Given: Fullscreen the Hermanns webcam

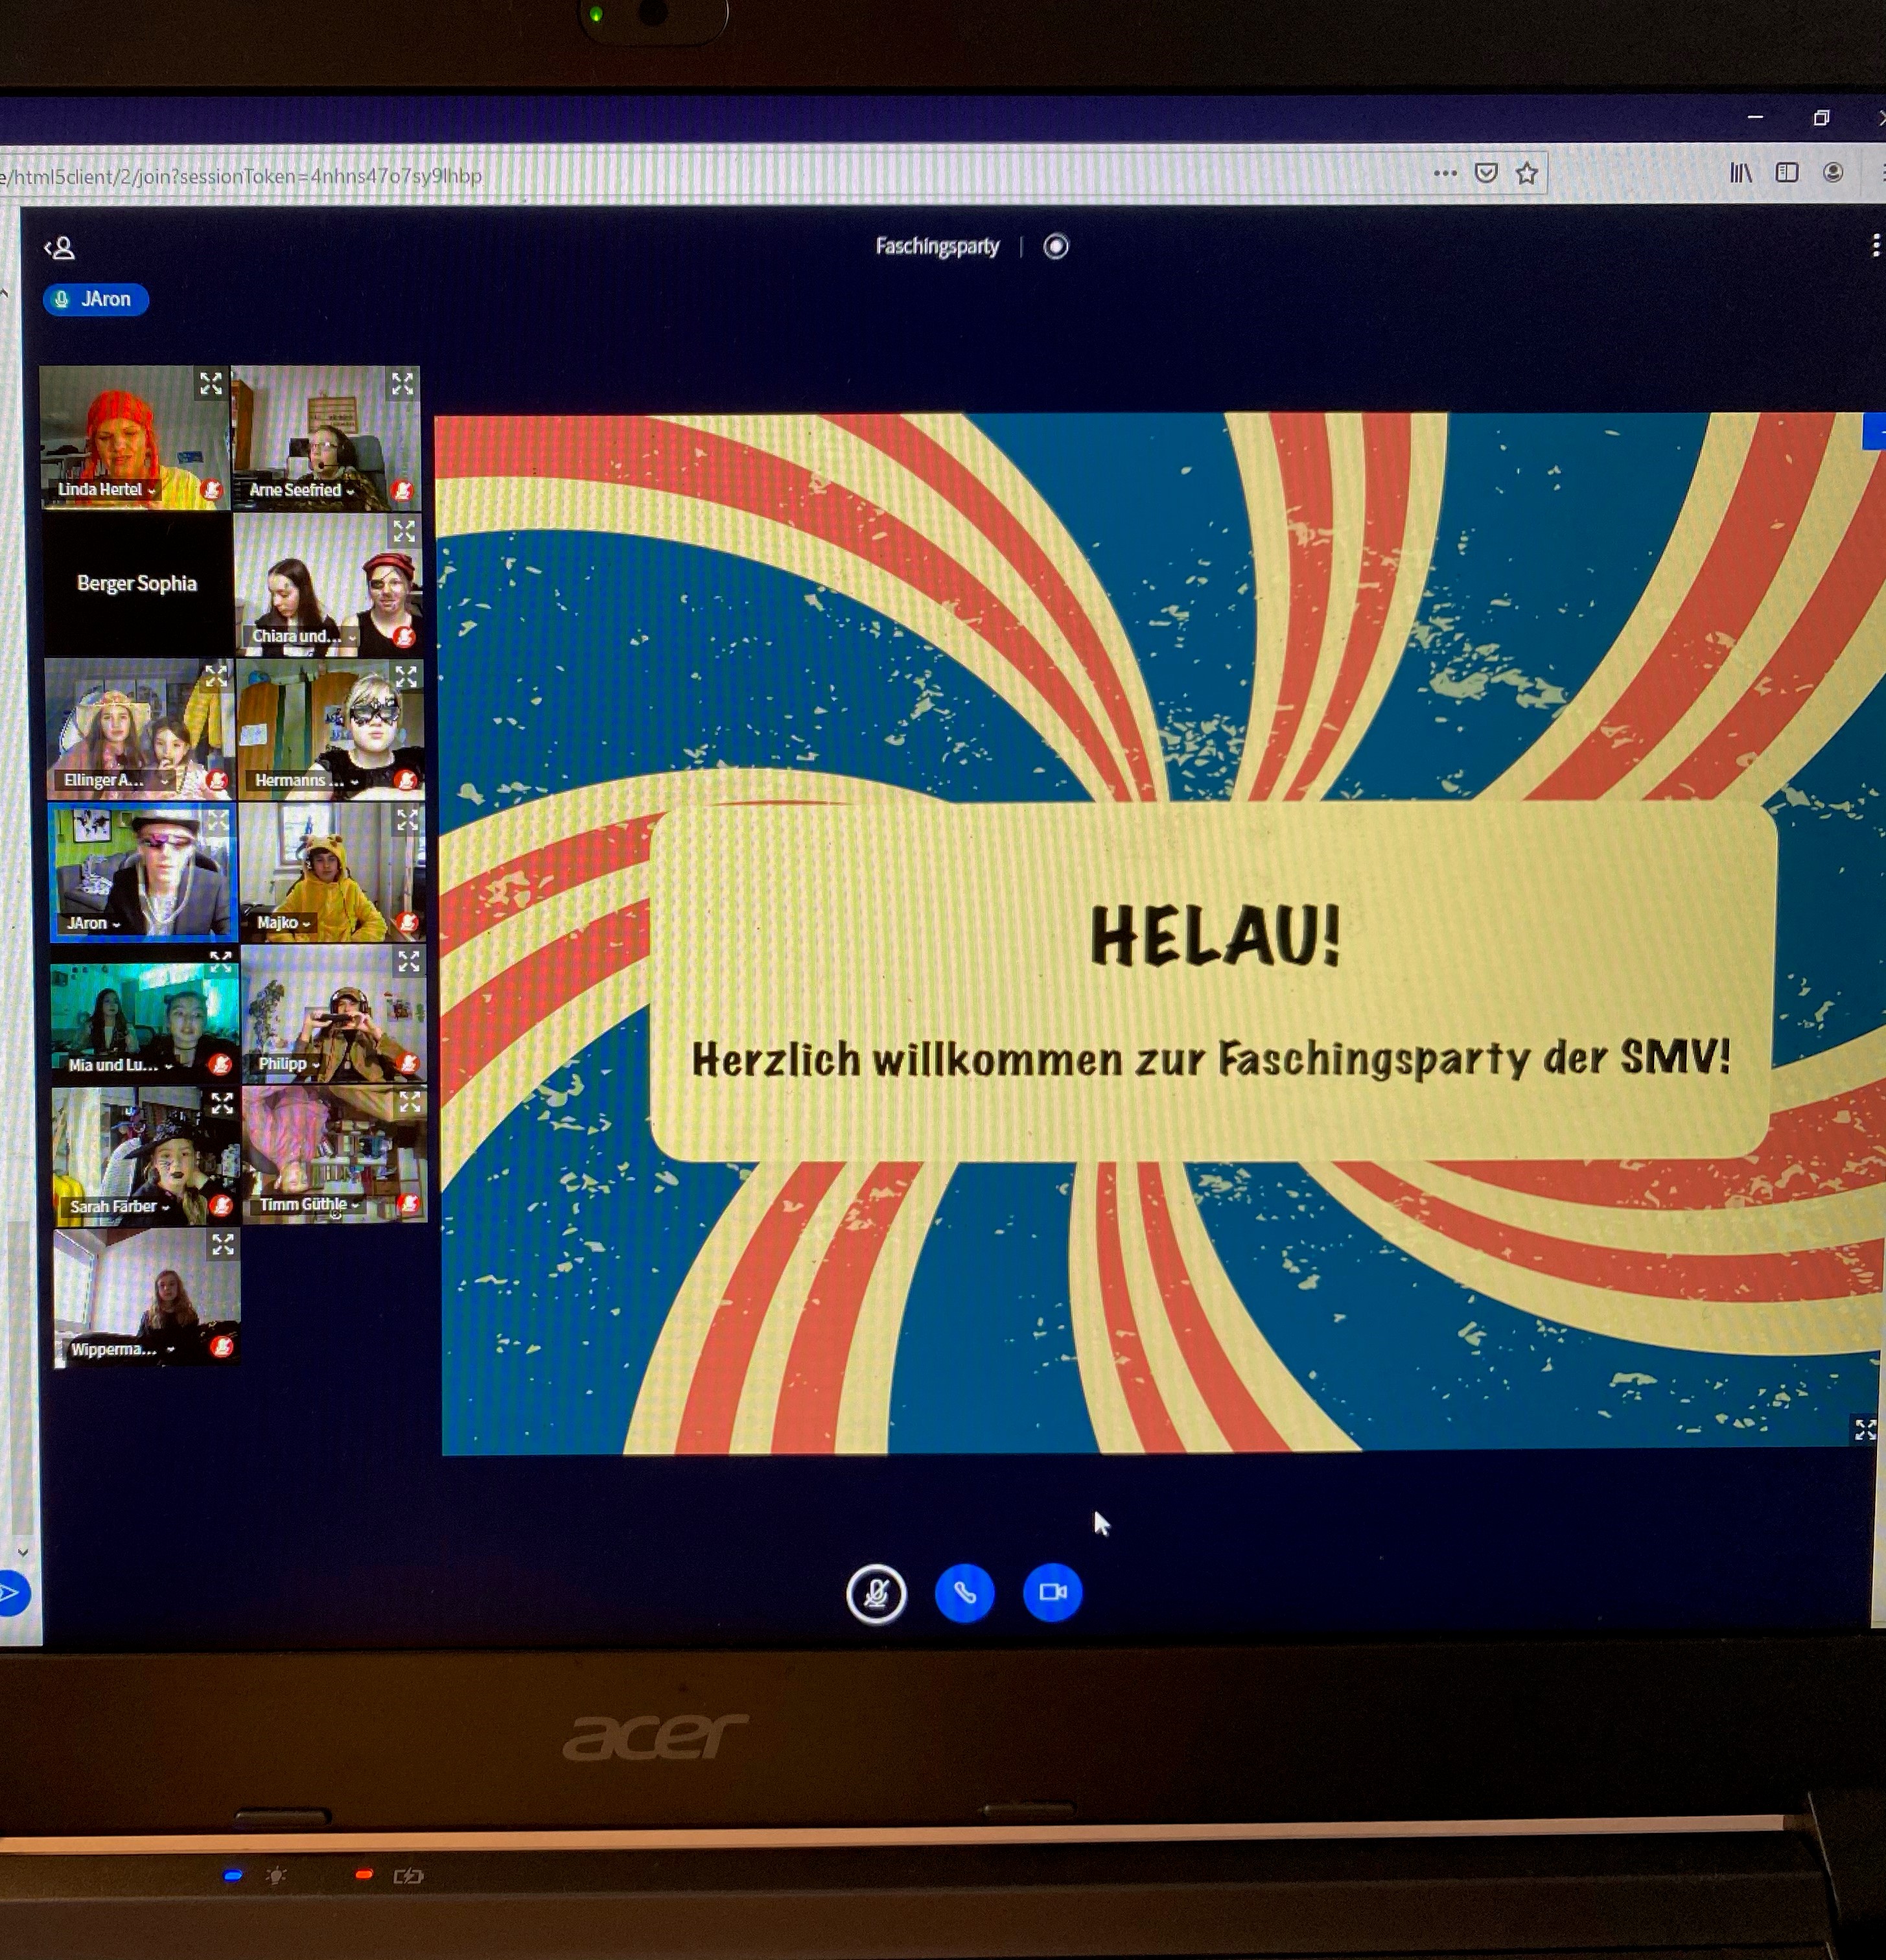Looking at the screenshot, I should click(406, 677).
